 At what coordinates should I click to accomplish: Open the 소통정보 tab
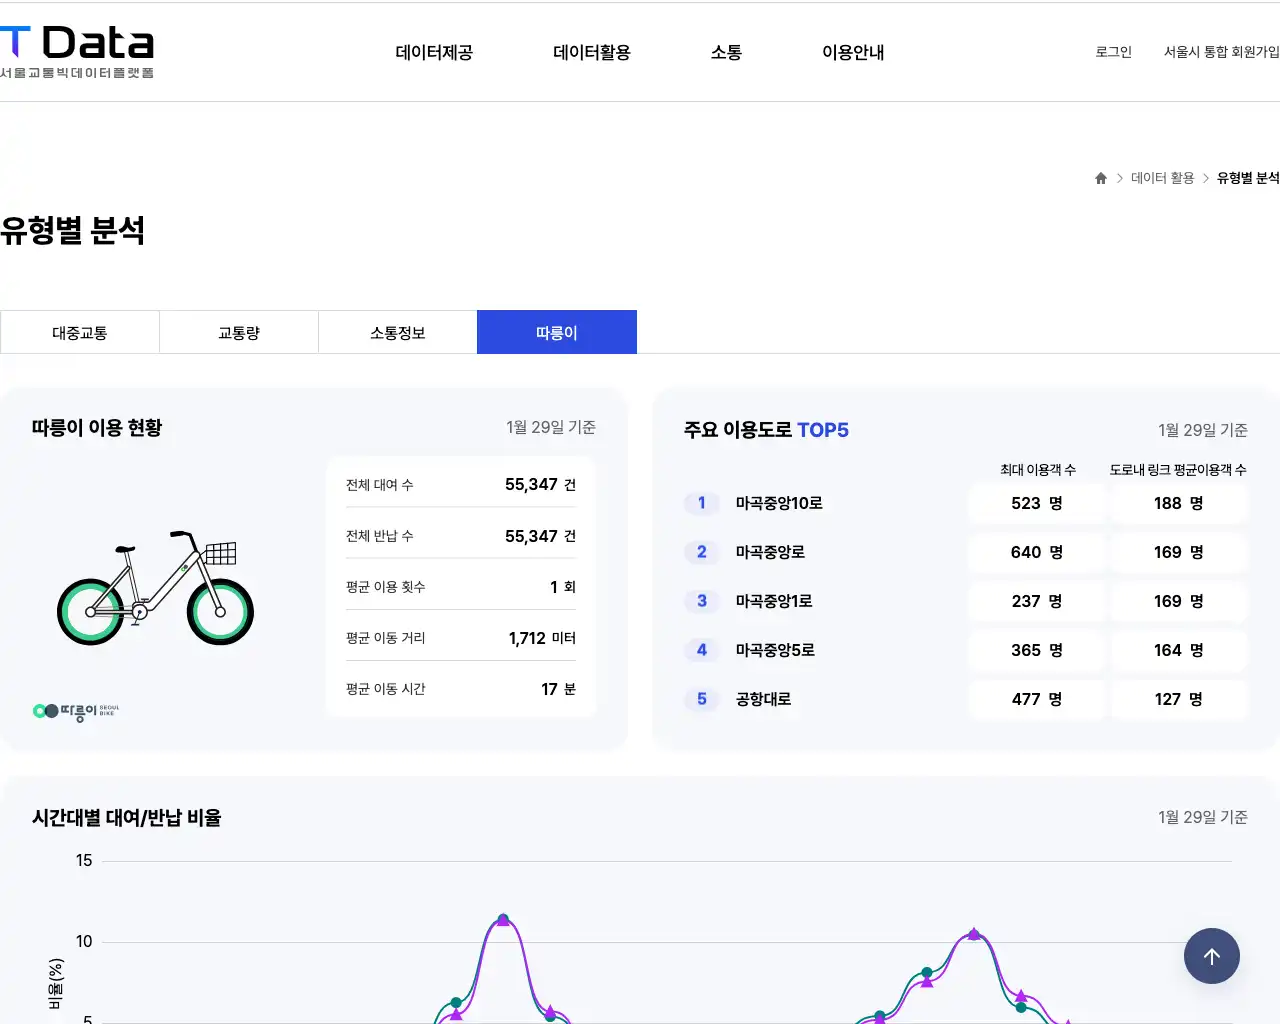[x=397, y=332]
